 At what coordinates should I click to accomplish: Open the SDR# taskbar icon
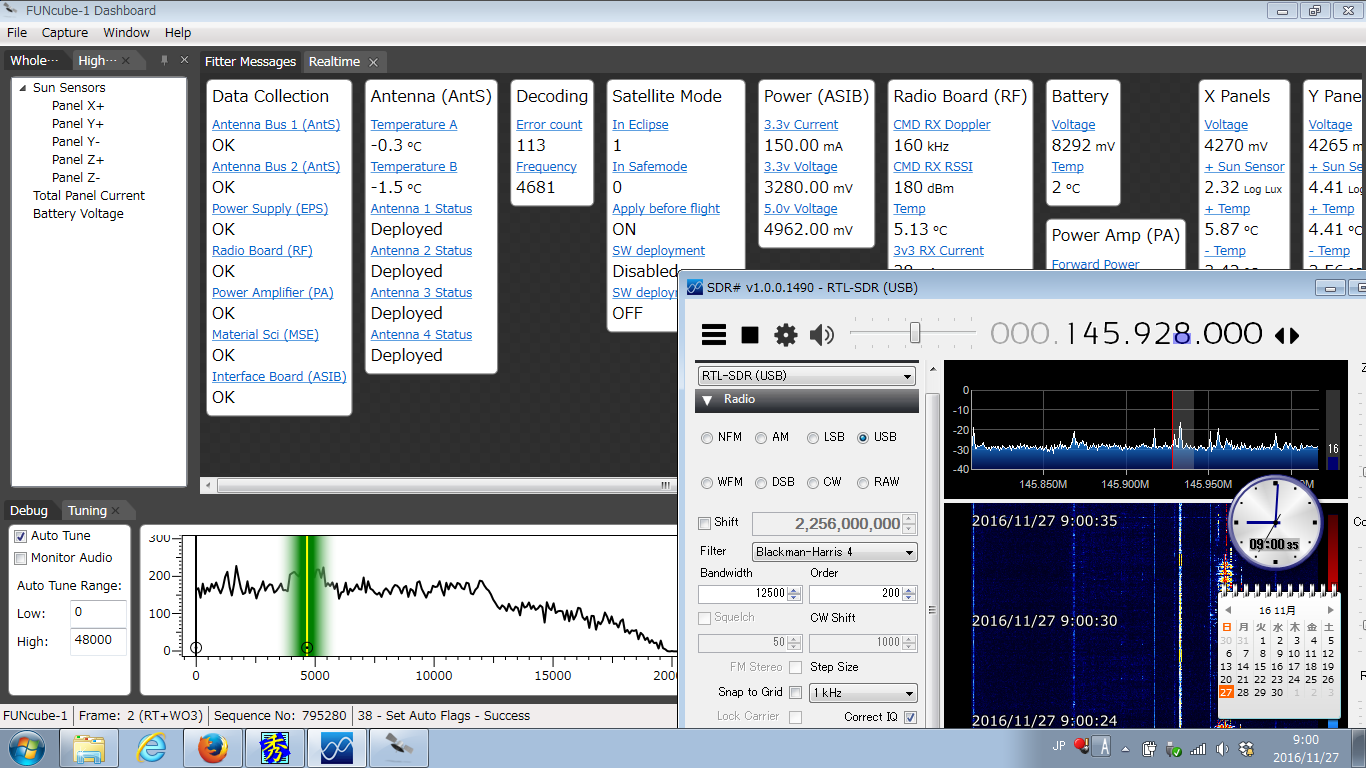pos(336,748)
